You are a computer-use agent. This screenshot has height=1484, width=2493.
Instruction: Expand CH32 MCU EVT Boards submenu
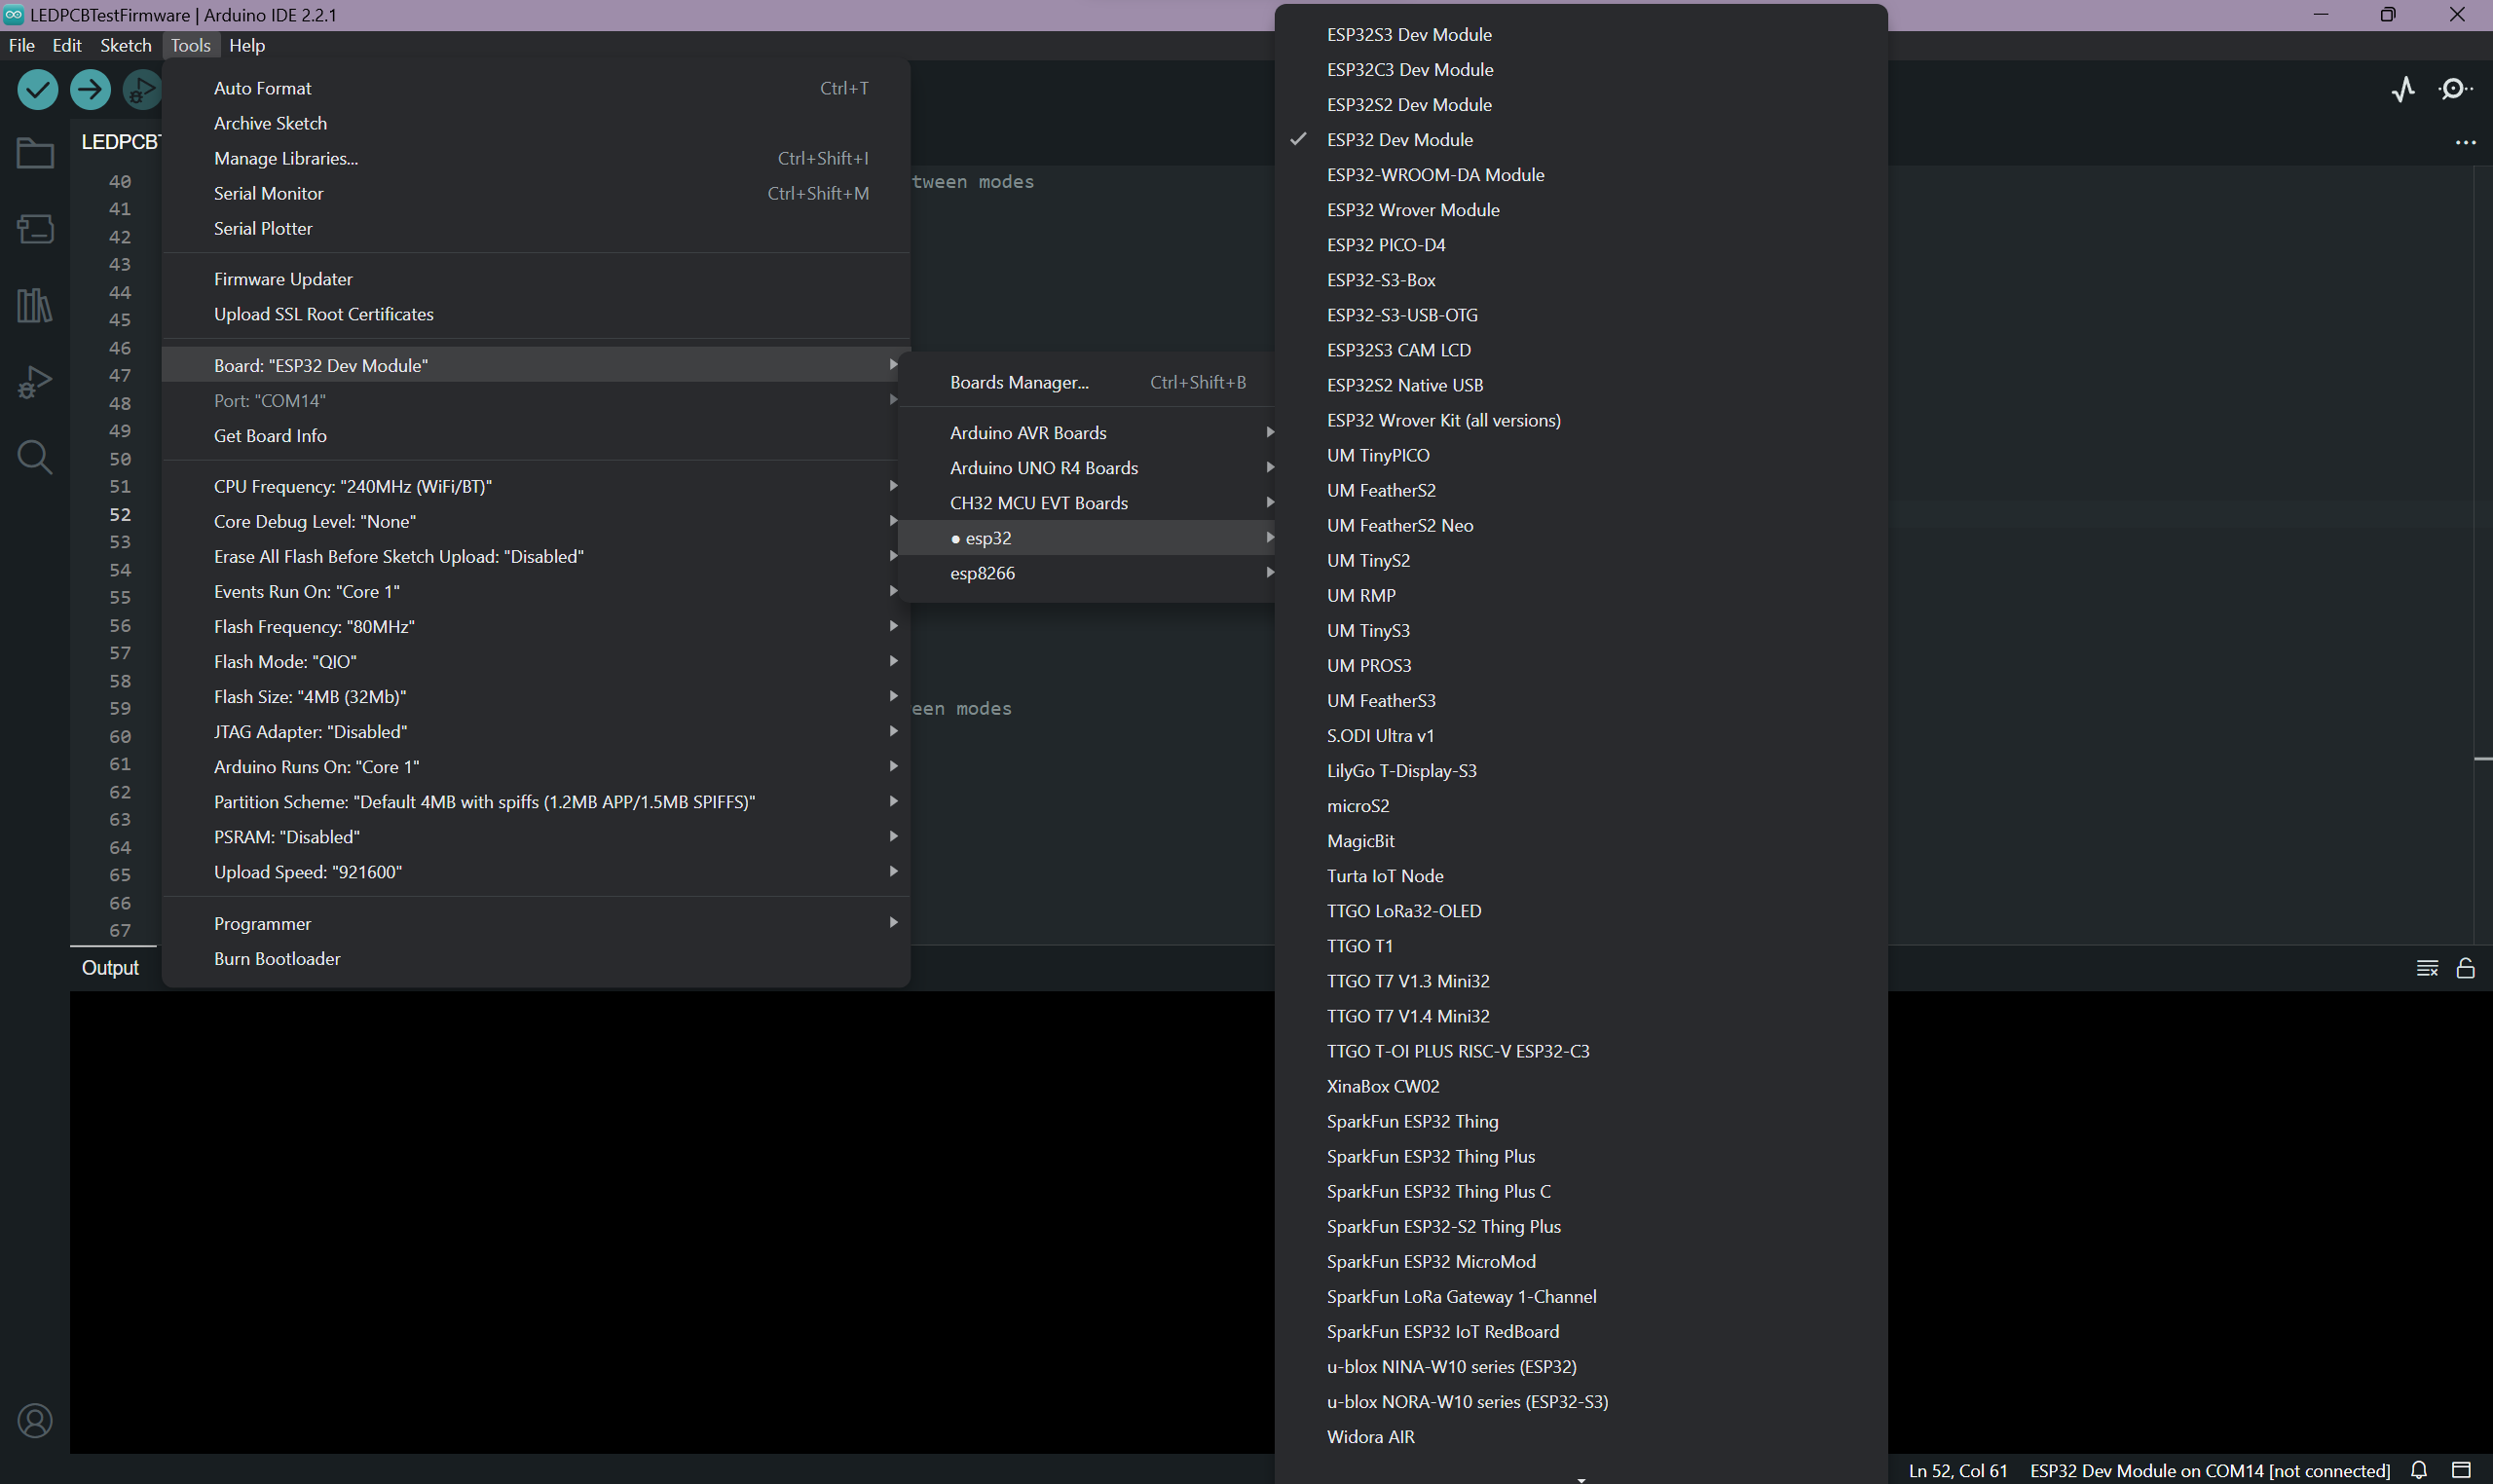(1087, 503)
